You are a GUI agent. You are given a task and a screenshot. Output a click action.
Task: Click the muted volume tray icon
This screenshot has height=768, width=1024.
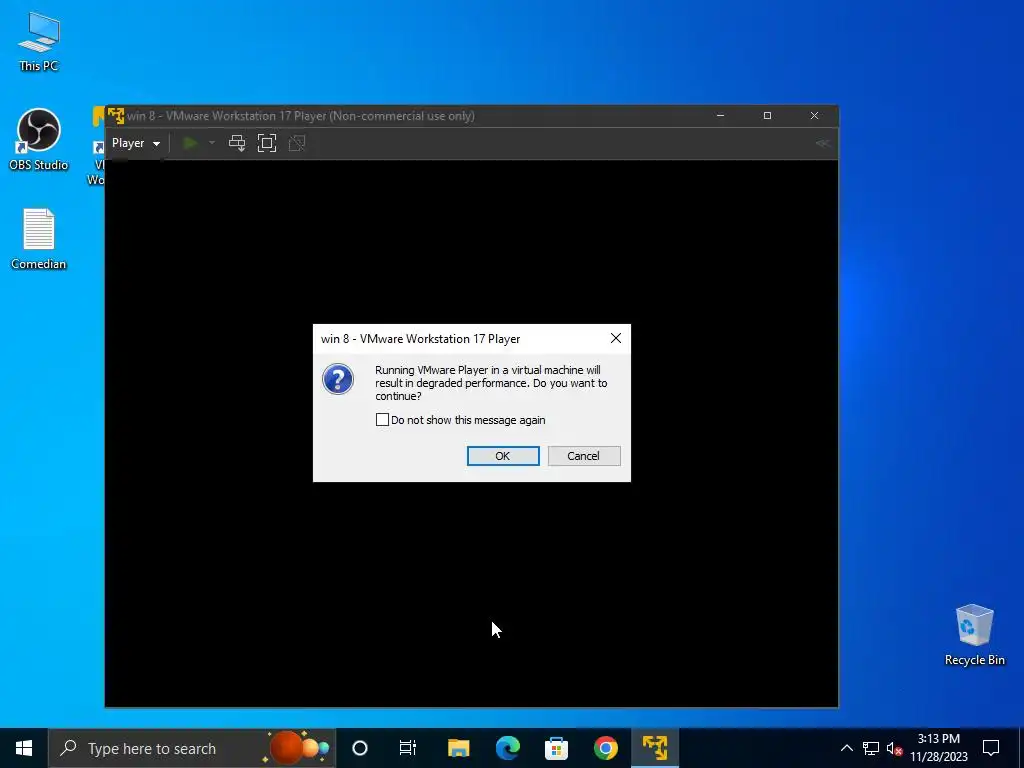coord(894,748)
